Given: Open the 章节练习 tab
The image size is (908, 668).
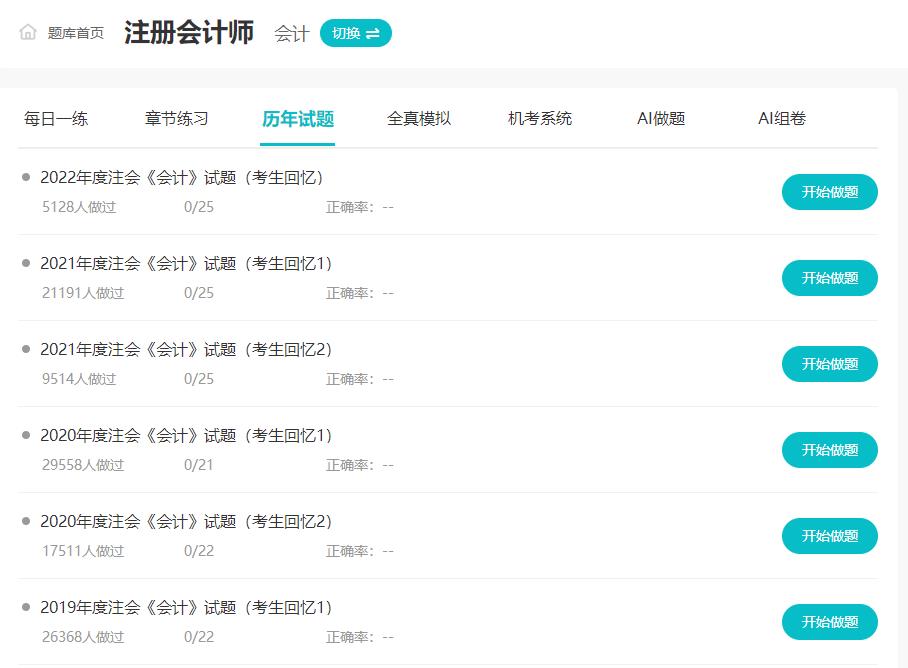Looking at the screenshot, I should [177, 119].
